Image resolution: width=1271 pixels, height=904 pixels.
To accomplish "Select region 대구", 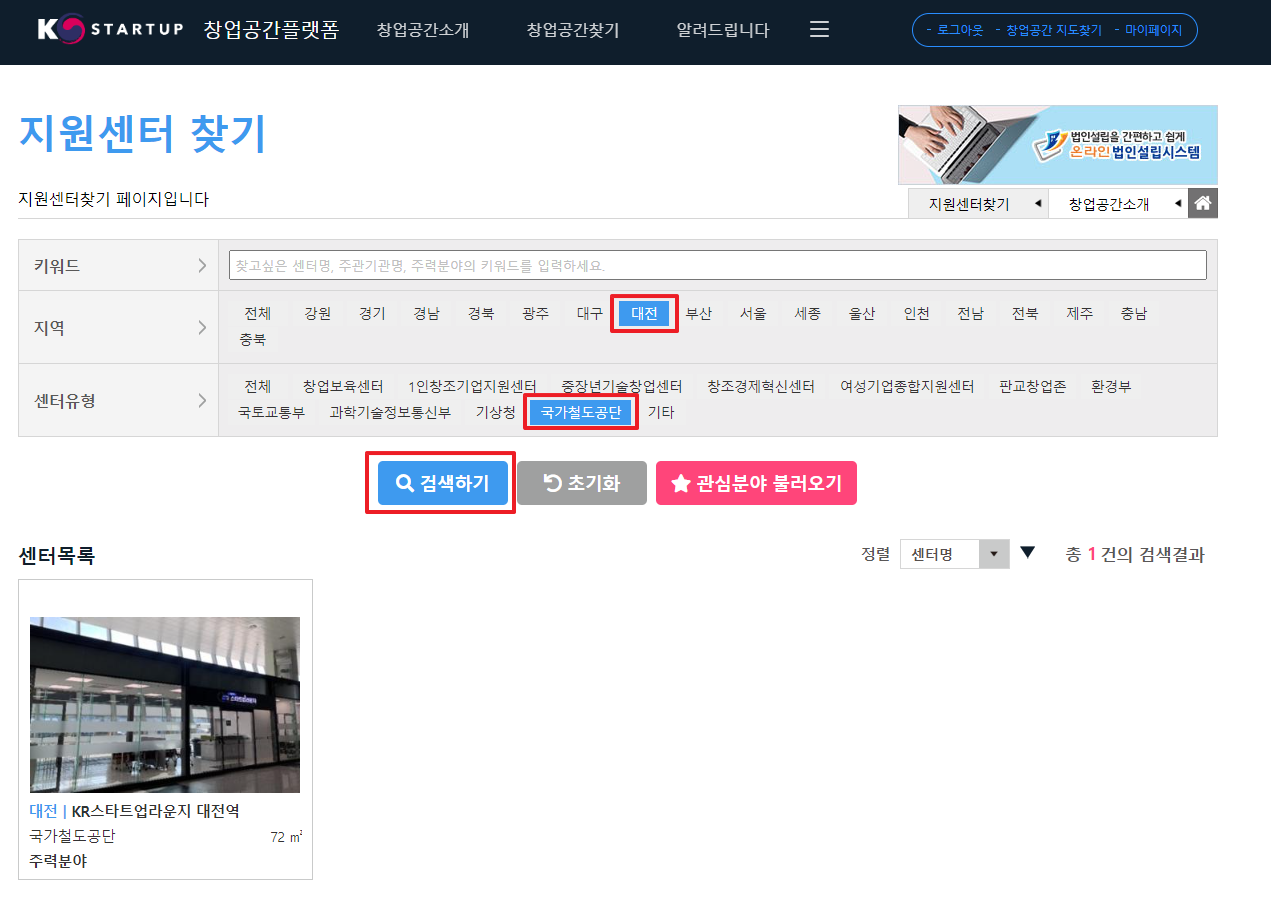I will tap(590, 313).
